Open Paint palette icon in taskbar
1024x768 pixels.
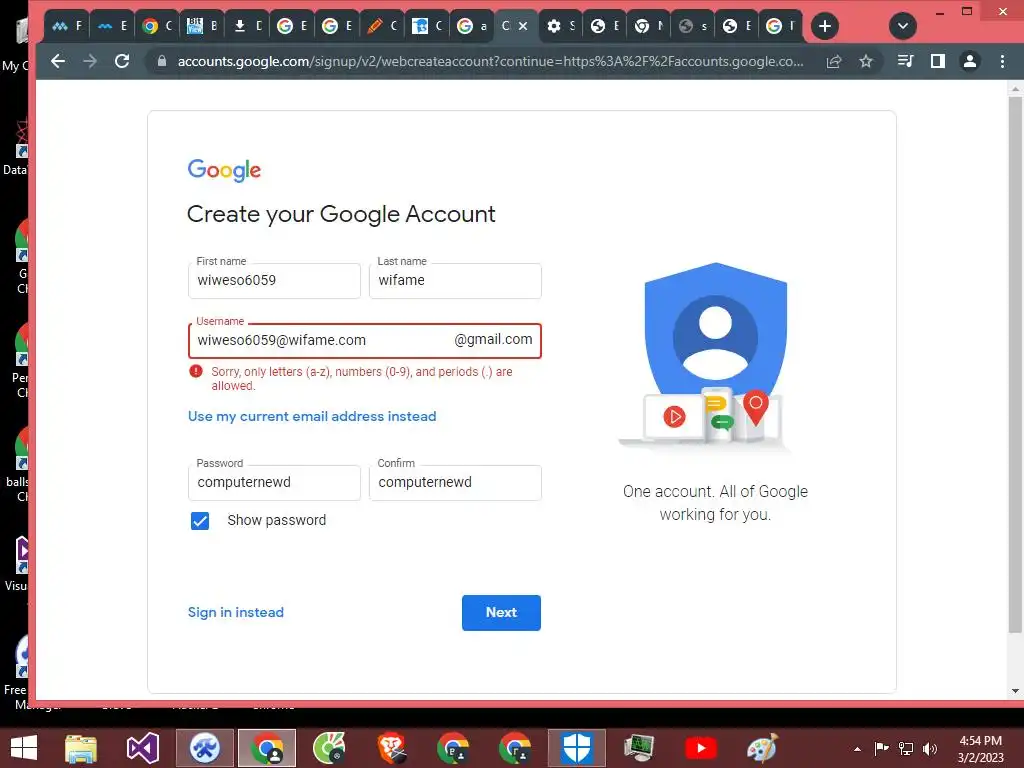click(763, 748)
